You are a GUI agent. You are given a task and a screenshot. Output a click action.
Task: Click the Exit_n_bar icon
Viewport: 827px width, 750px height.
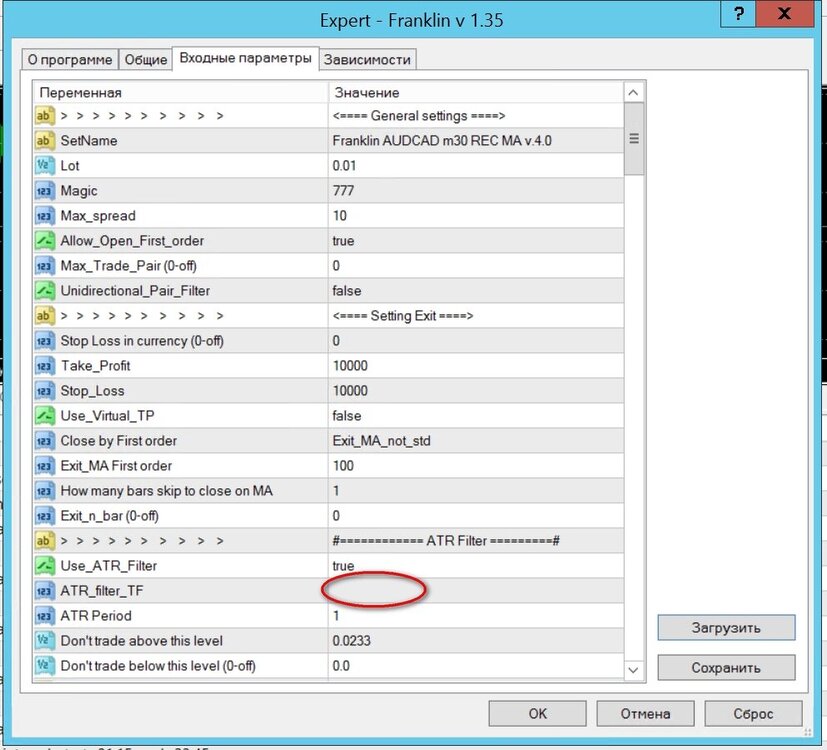click(x=44, y=516)
